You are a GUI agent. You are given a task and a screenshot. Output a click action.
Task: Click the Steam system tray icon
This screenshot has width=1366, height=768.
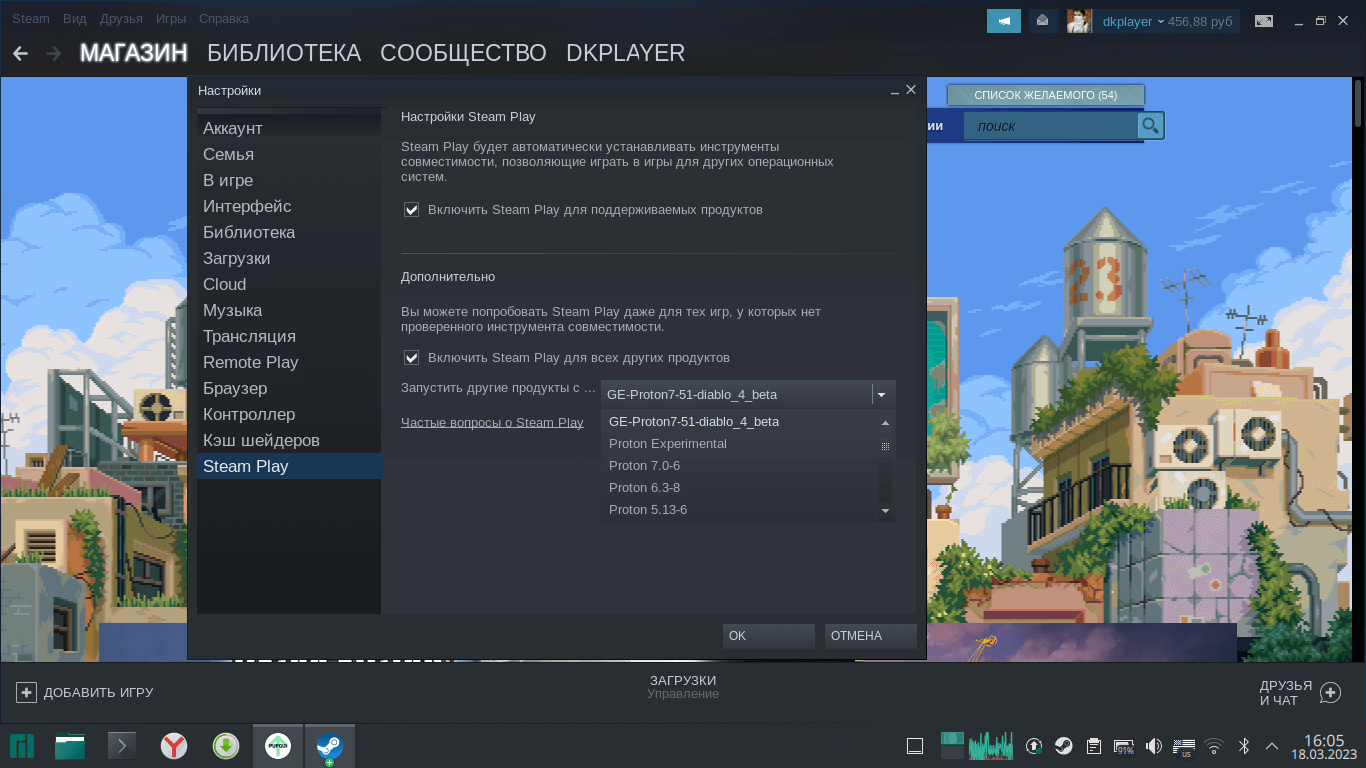[x=1064, y=746]
